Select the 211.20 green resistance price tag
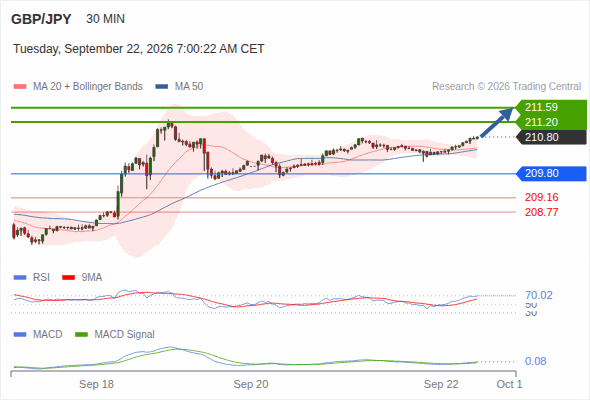The image size is (590, 400). [550, 122]
